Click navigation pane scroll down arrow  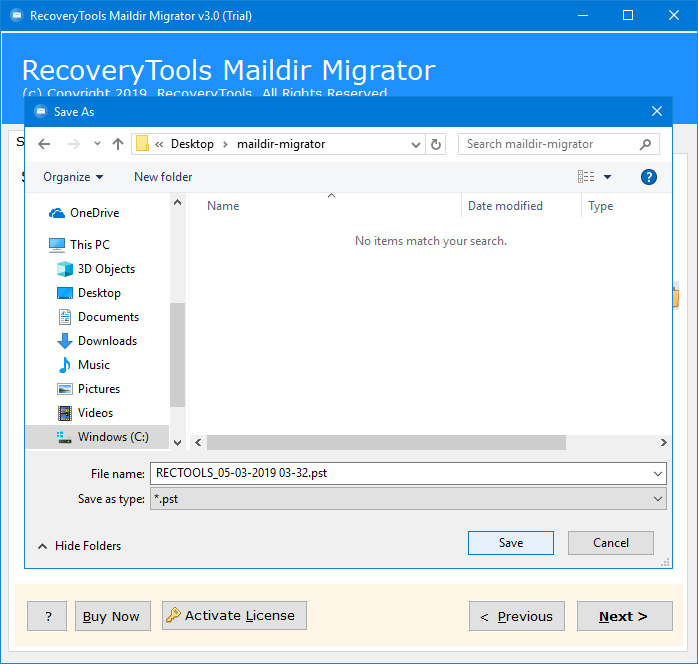[178, 443]
